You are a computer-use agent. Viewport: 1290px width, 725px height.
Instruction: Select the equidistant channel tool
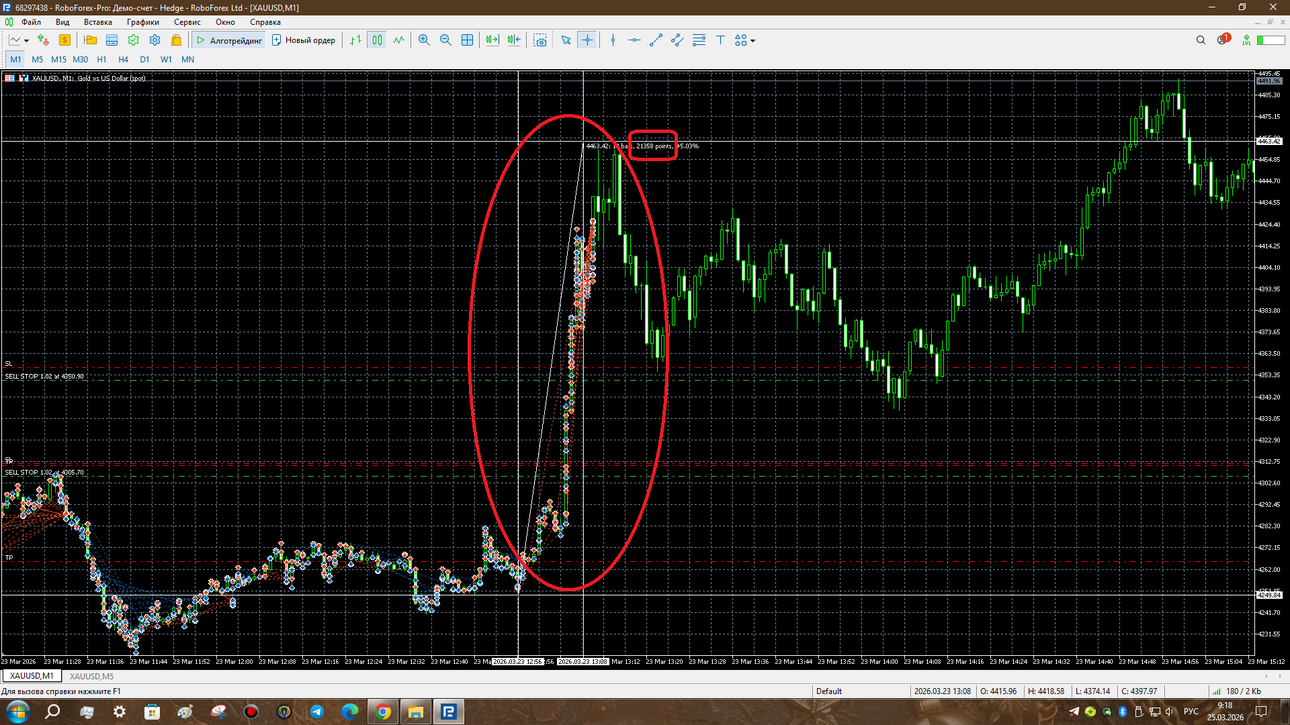click(677, 40)
